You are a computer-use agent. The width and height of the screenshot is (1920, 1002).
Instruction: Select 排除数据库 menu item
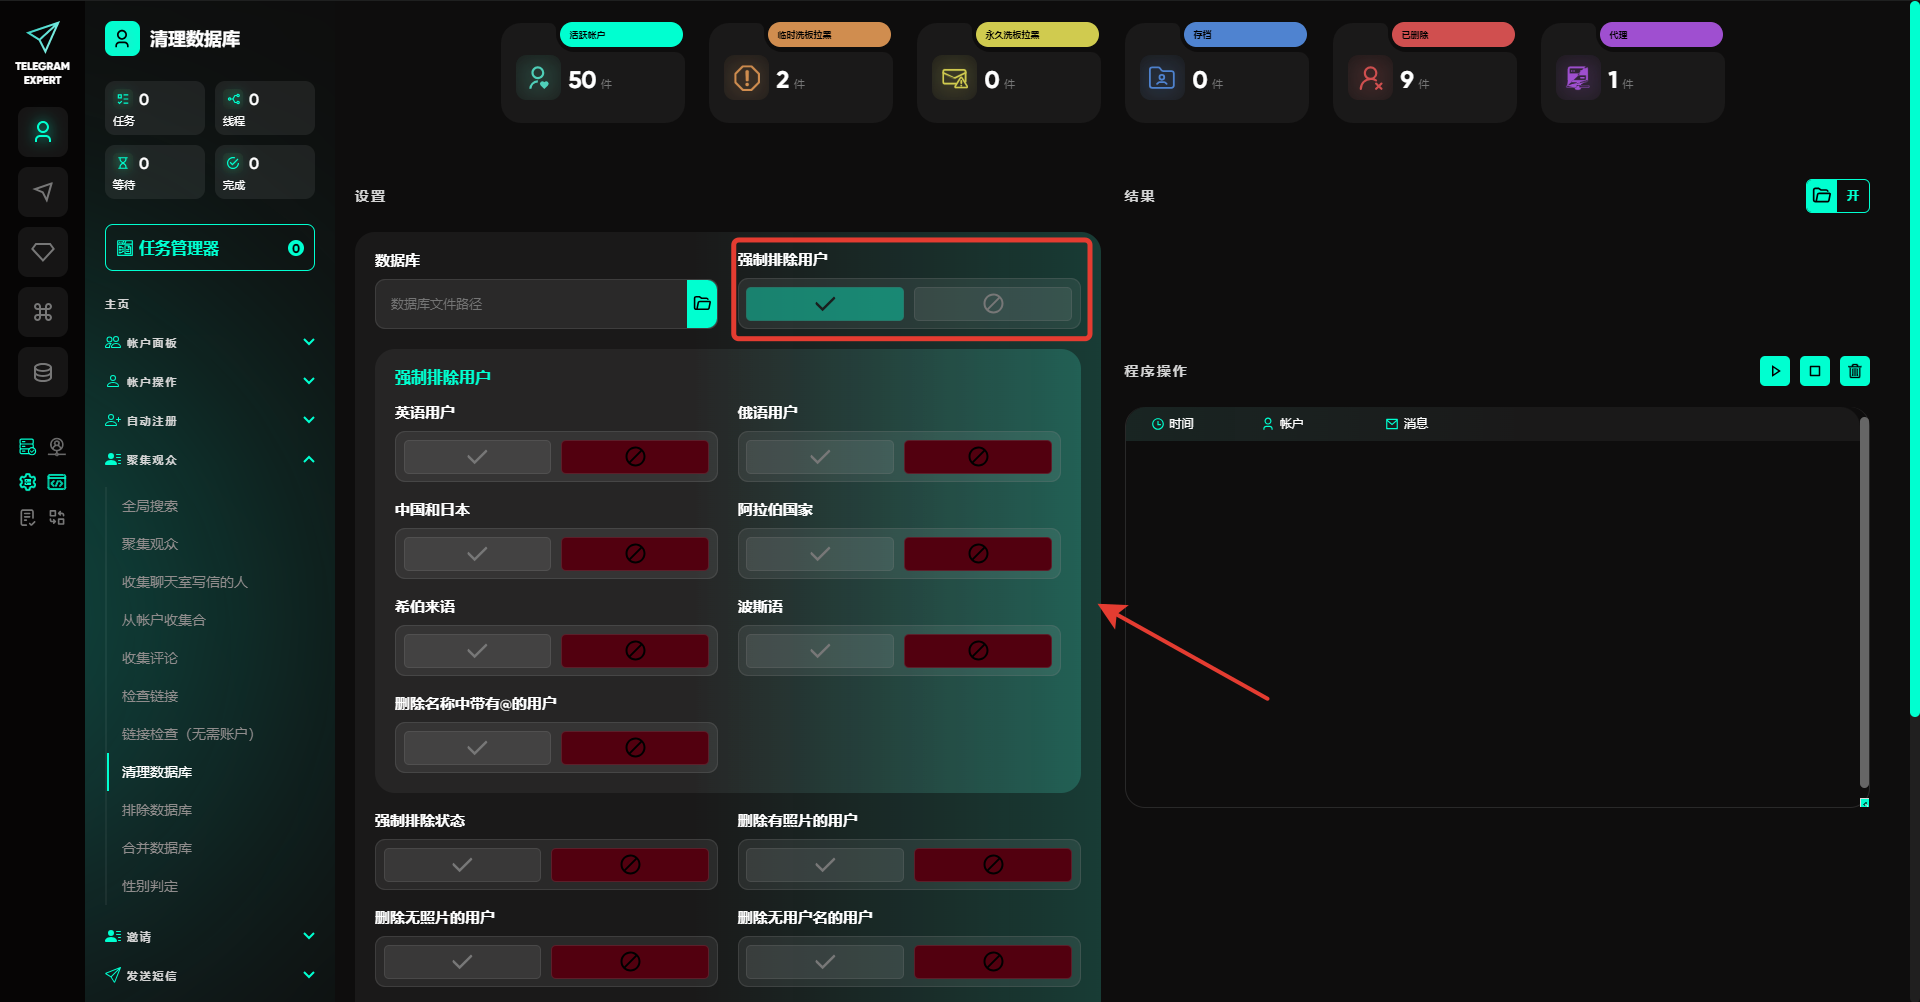coord(157,810)
